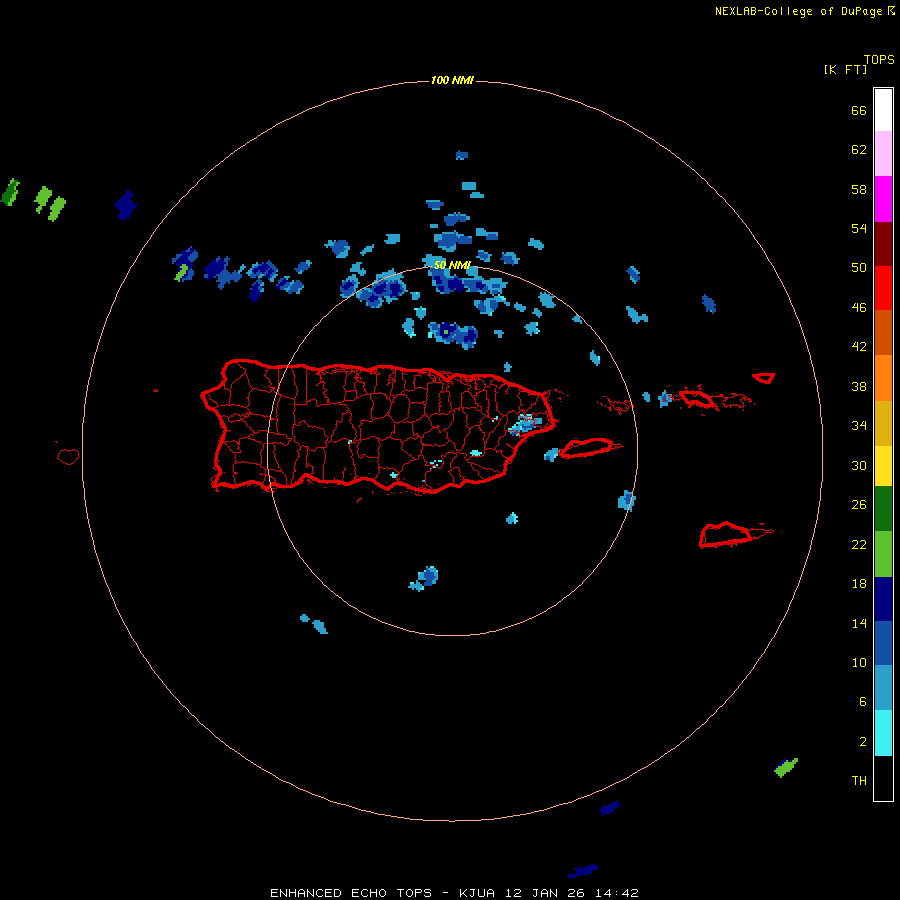Click the small Mona Island outline to the west

(68, 456)
